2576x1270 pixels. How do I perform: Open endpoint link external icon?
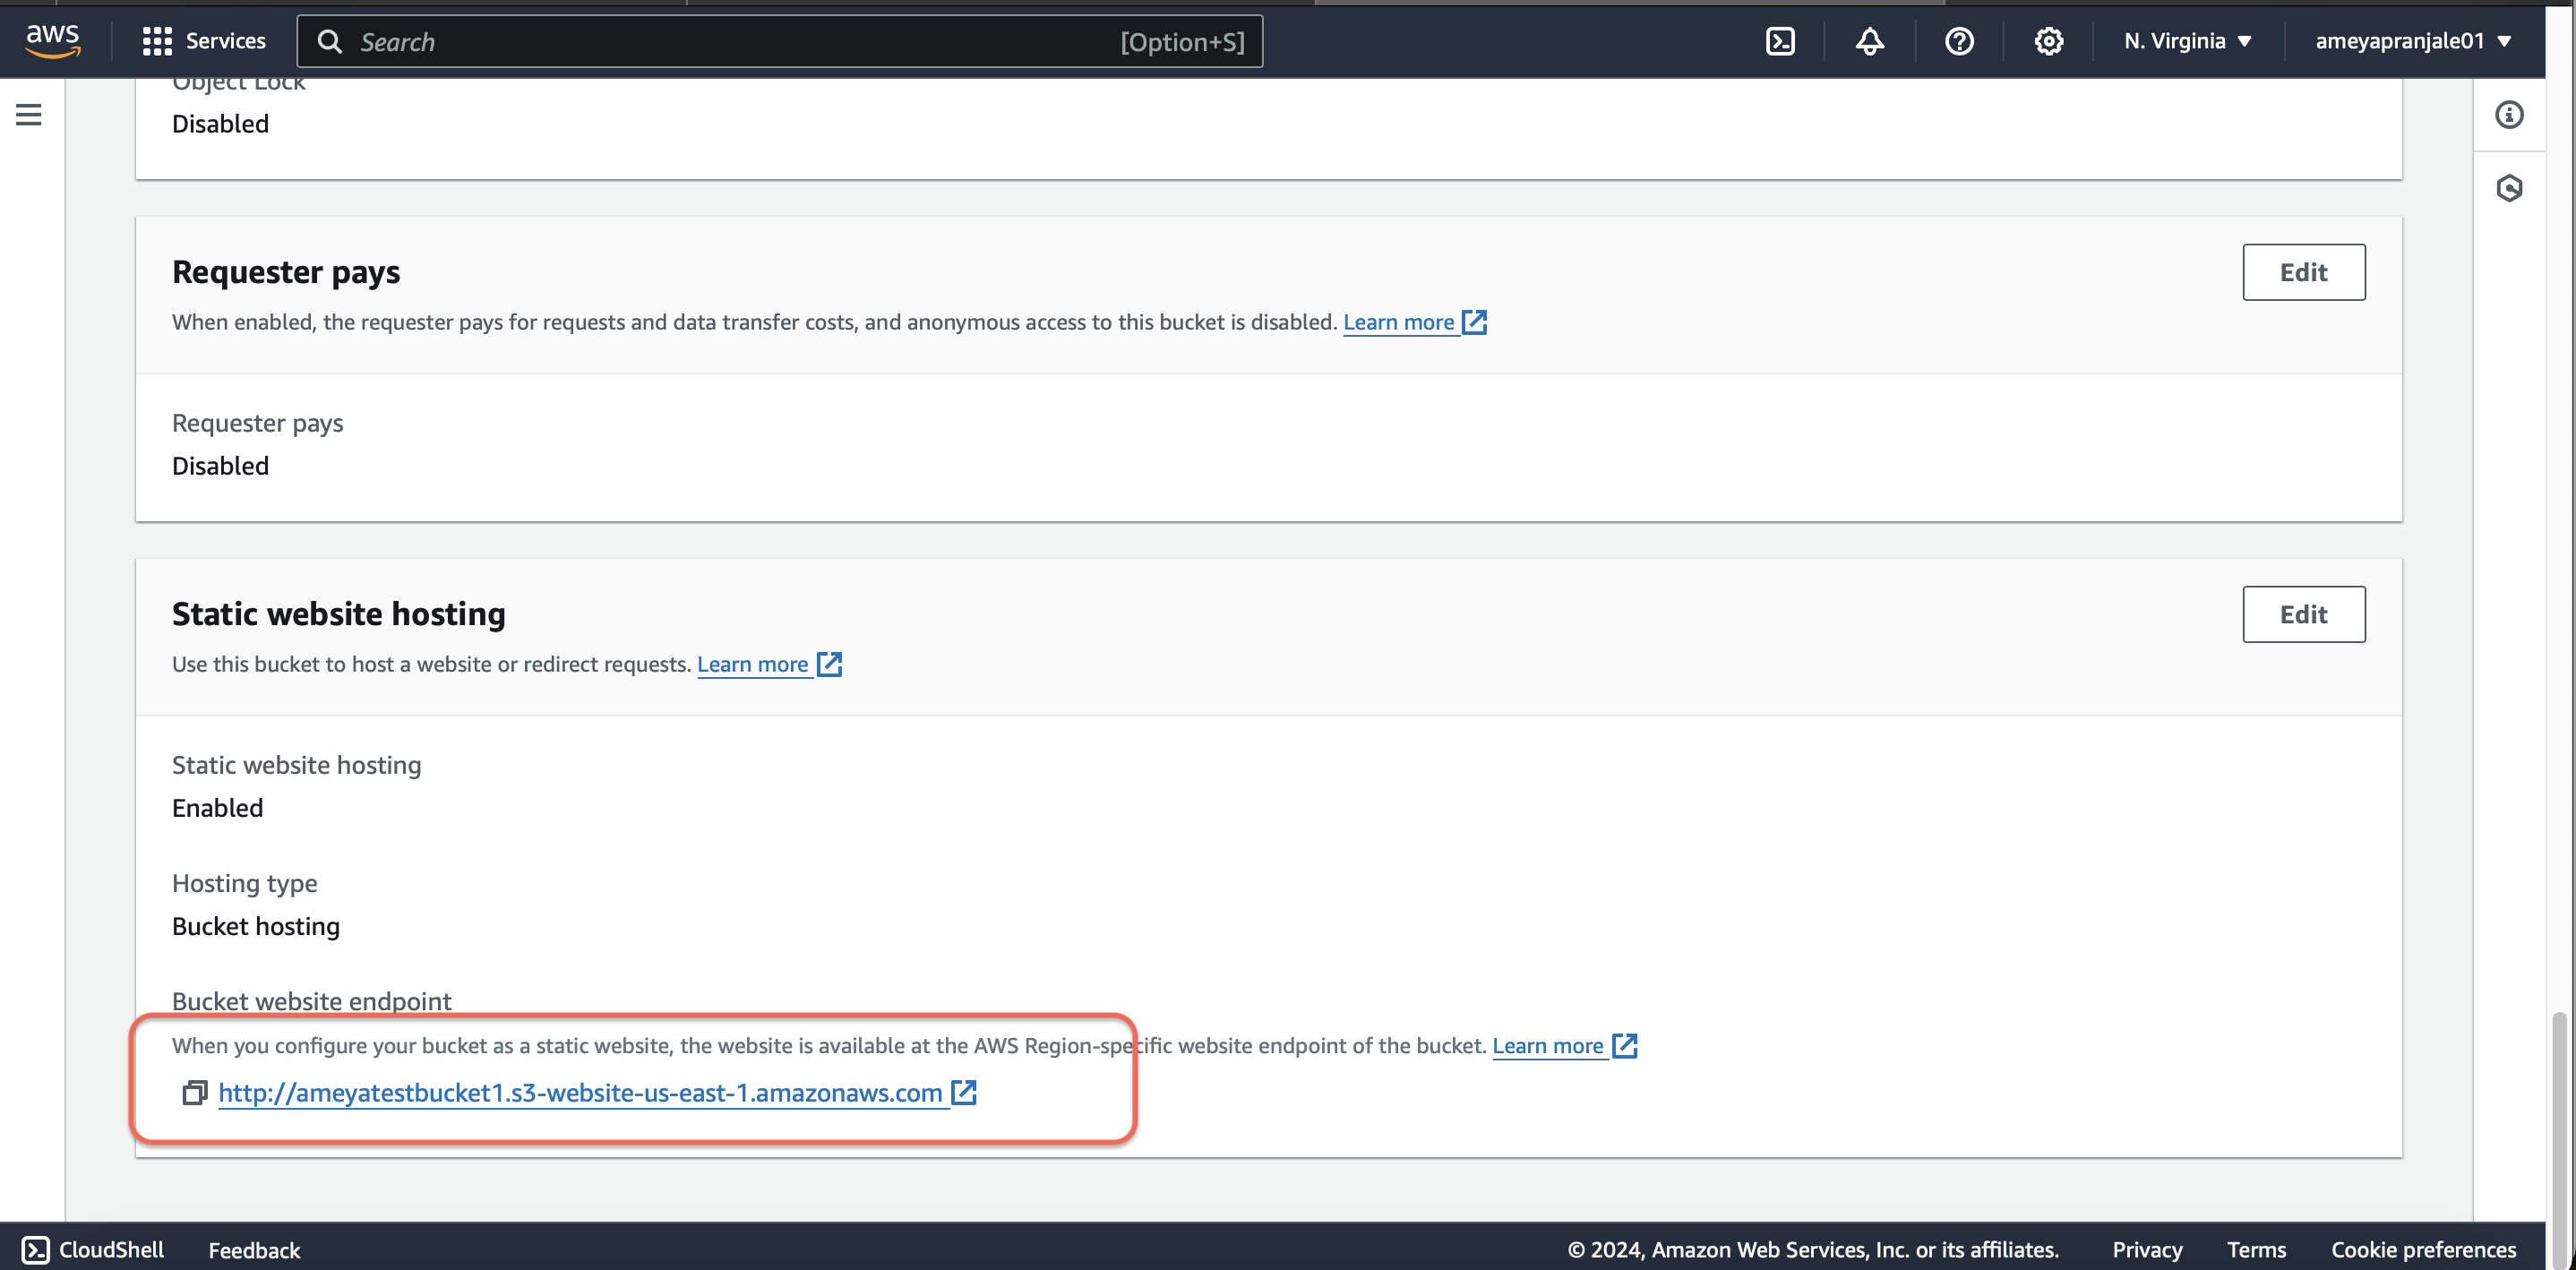[x=964, y=1092]
